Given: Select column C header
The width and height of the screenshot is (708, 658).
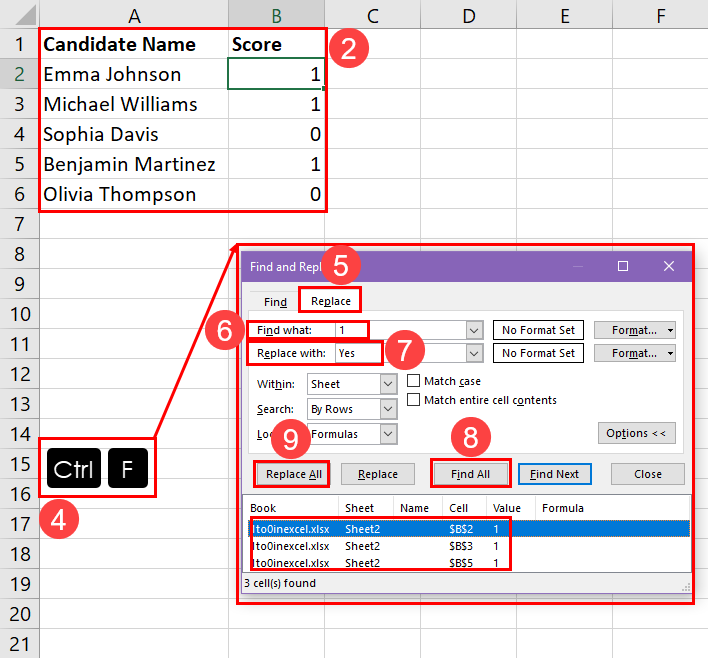Looking at the screenshot, I should [373, 15].
